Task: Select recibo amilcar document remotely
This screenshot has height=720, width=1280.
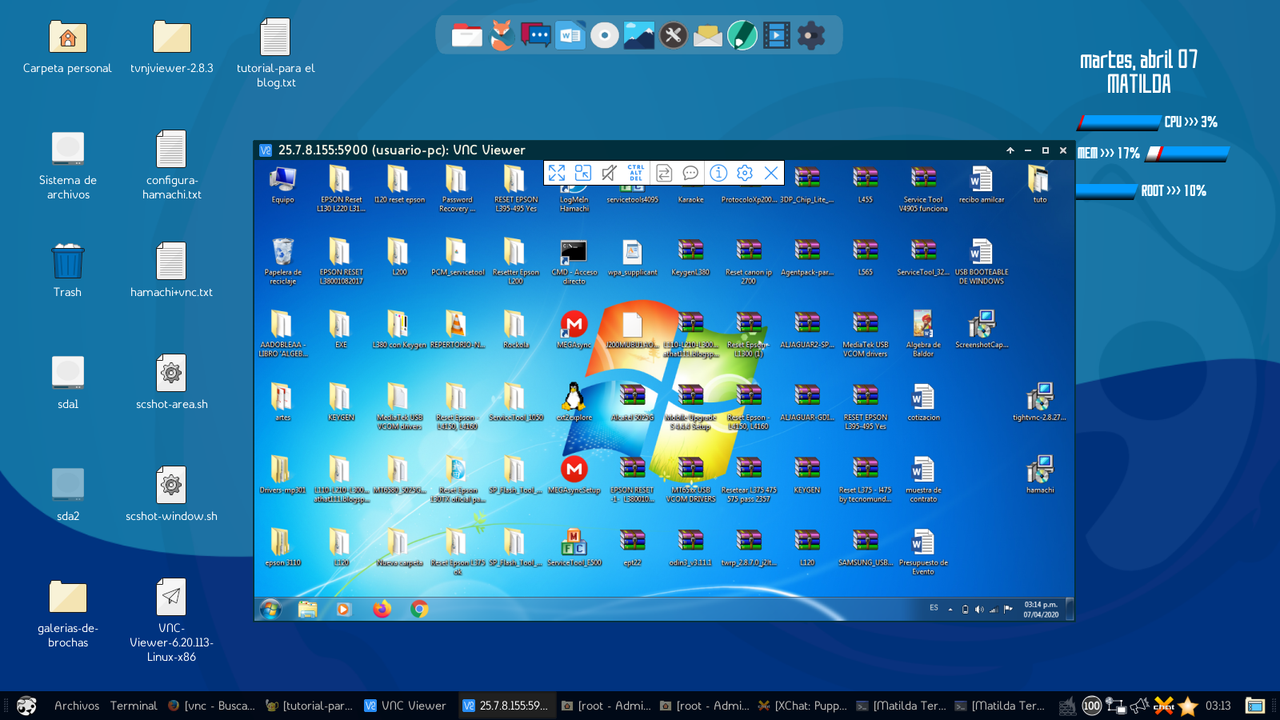Action: (981, 184)
